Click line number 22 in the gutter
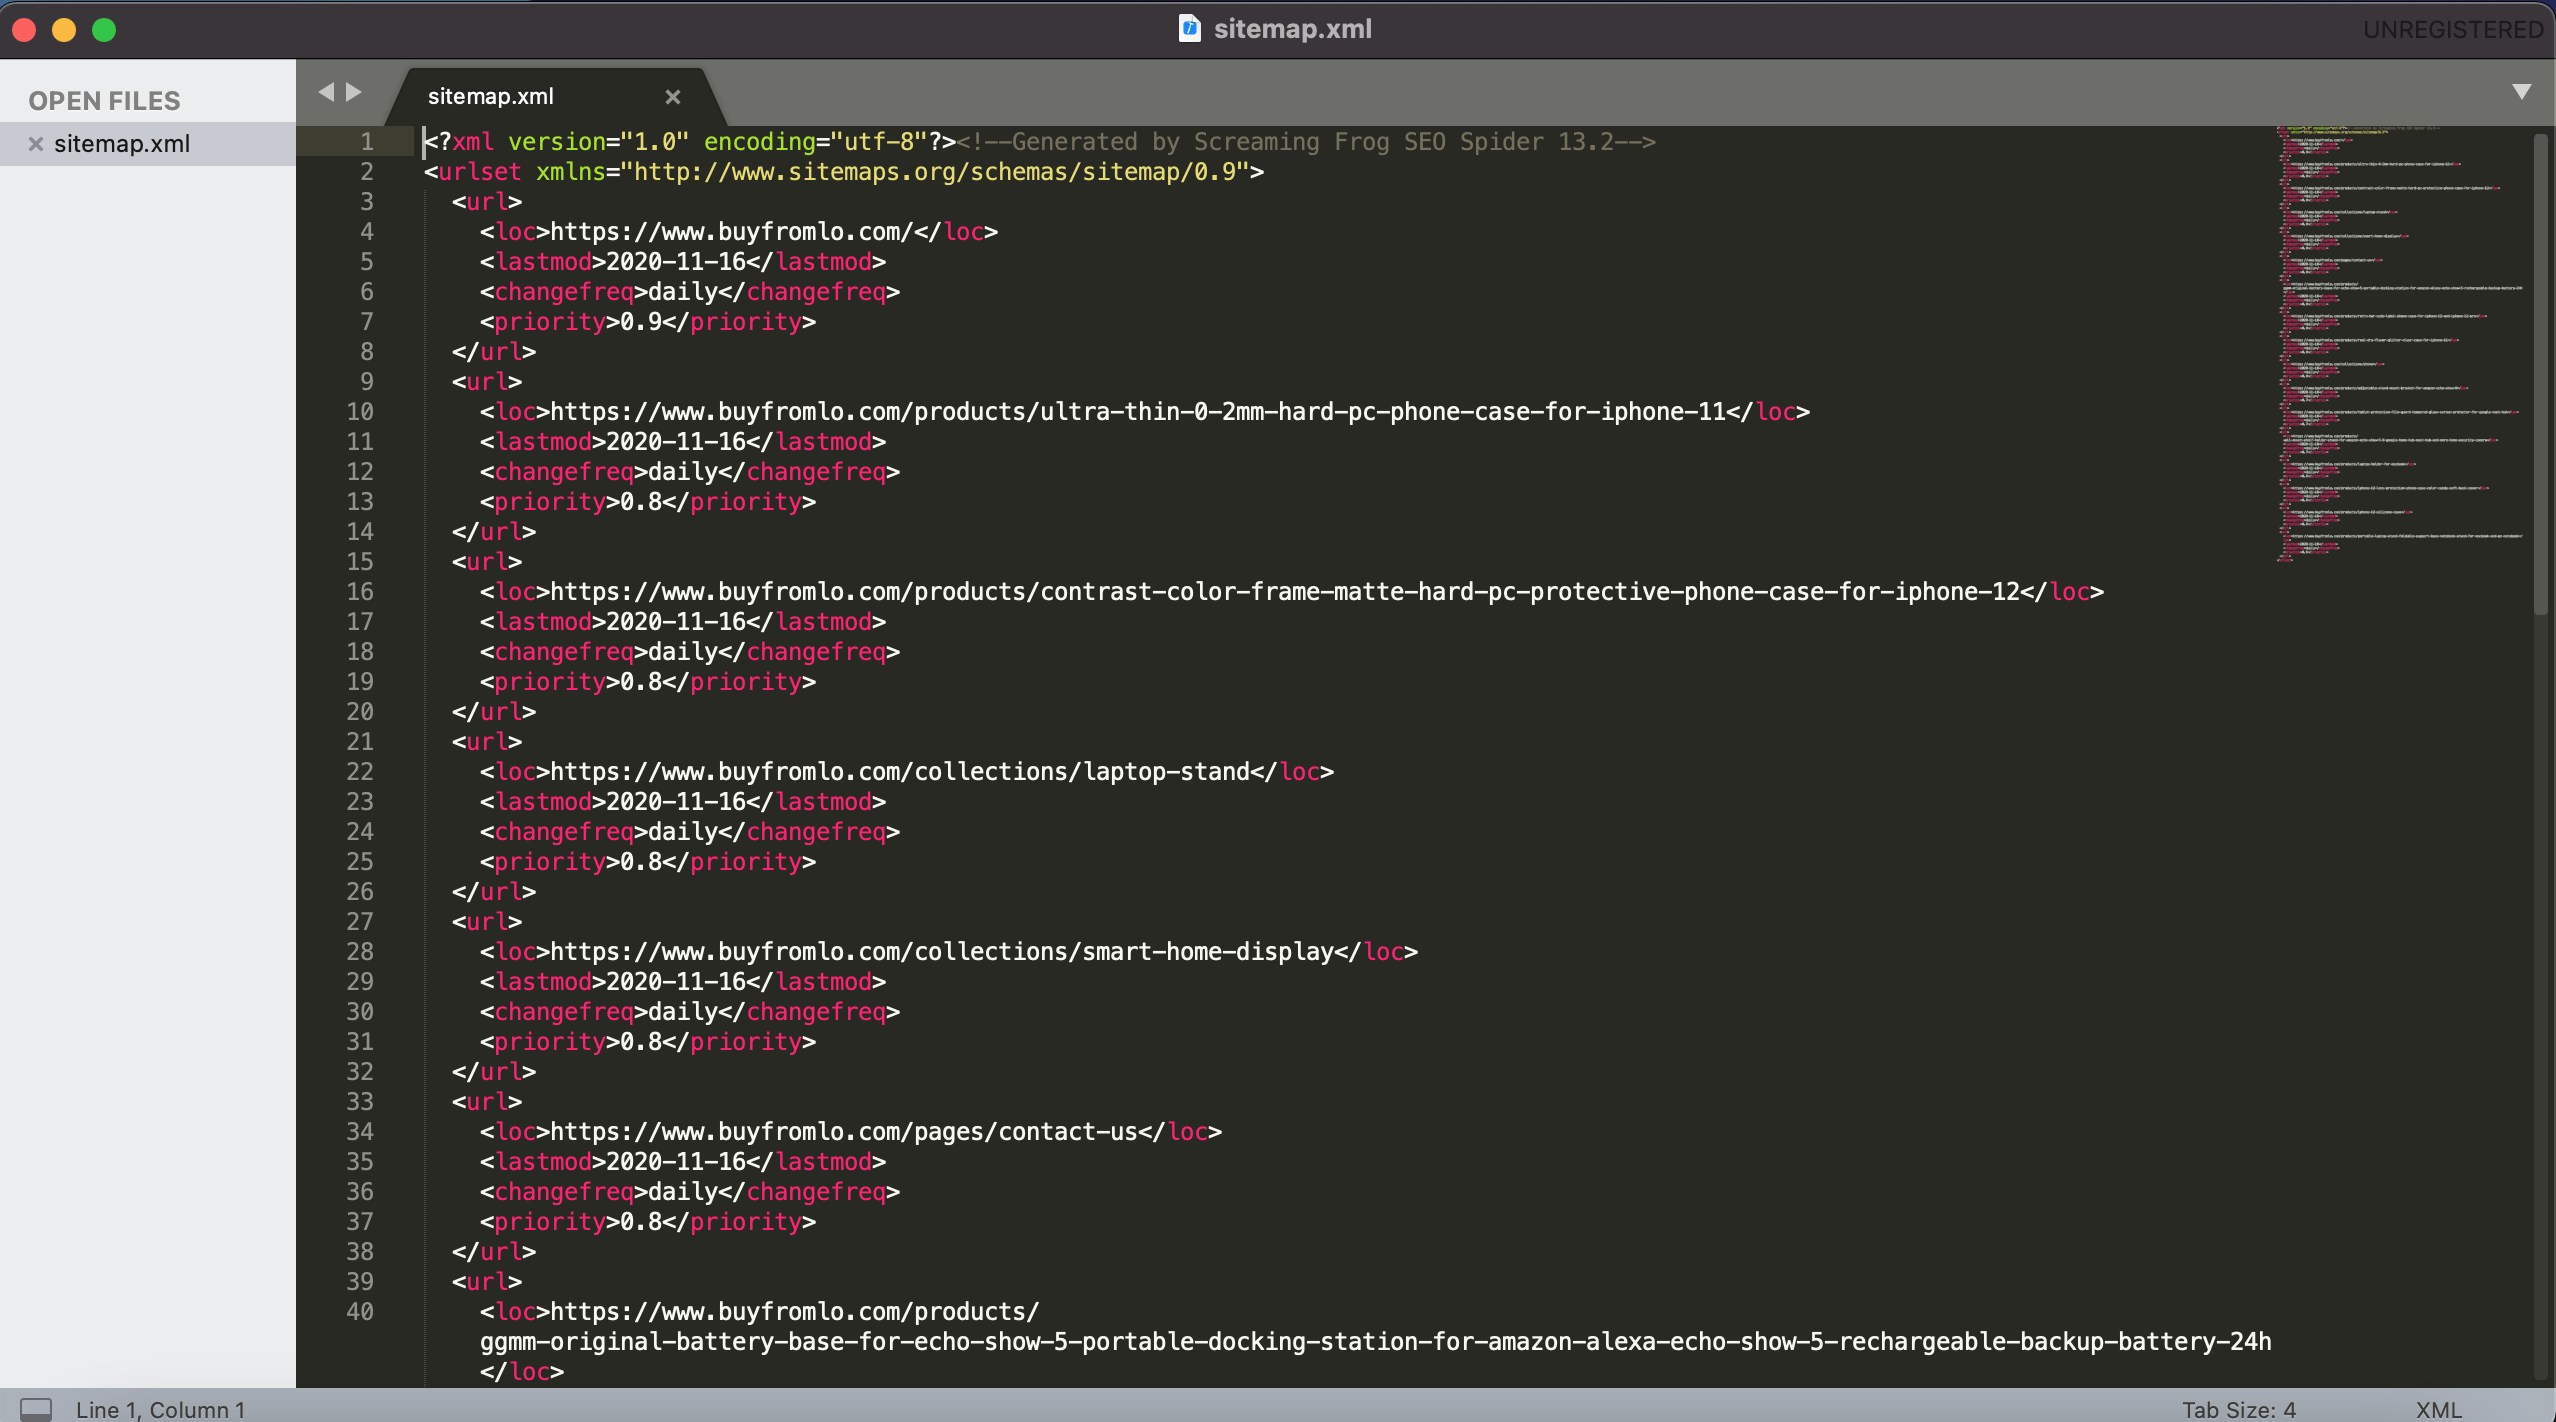Viewport: 2556px width, 1422px height. [x=360, y=772]
